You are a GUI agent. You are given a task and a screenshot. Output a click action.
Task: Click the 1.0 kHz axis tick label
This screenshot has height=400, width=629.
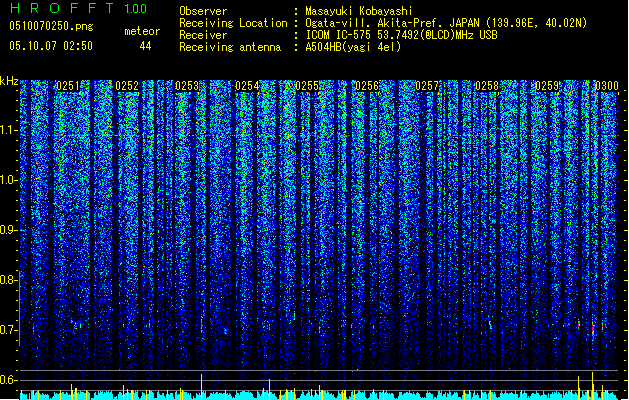point(8,180)
